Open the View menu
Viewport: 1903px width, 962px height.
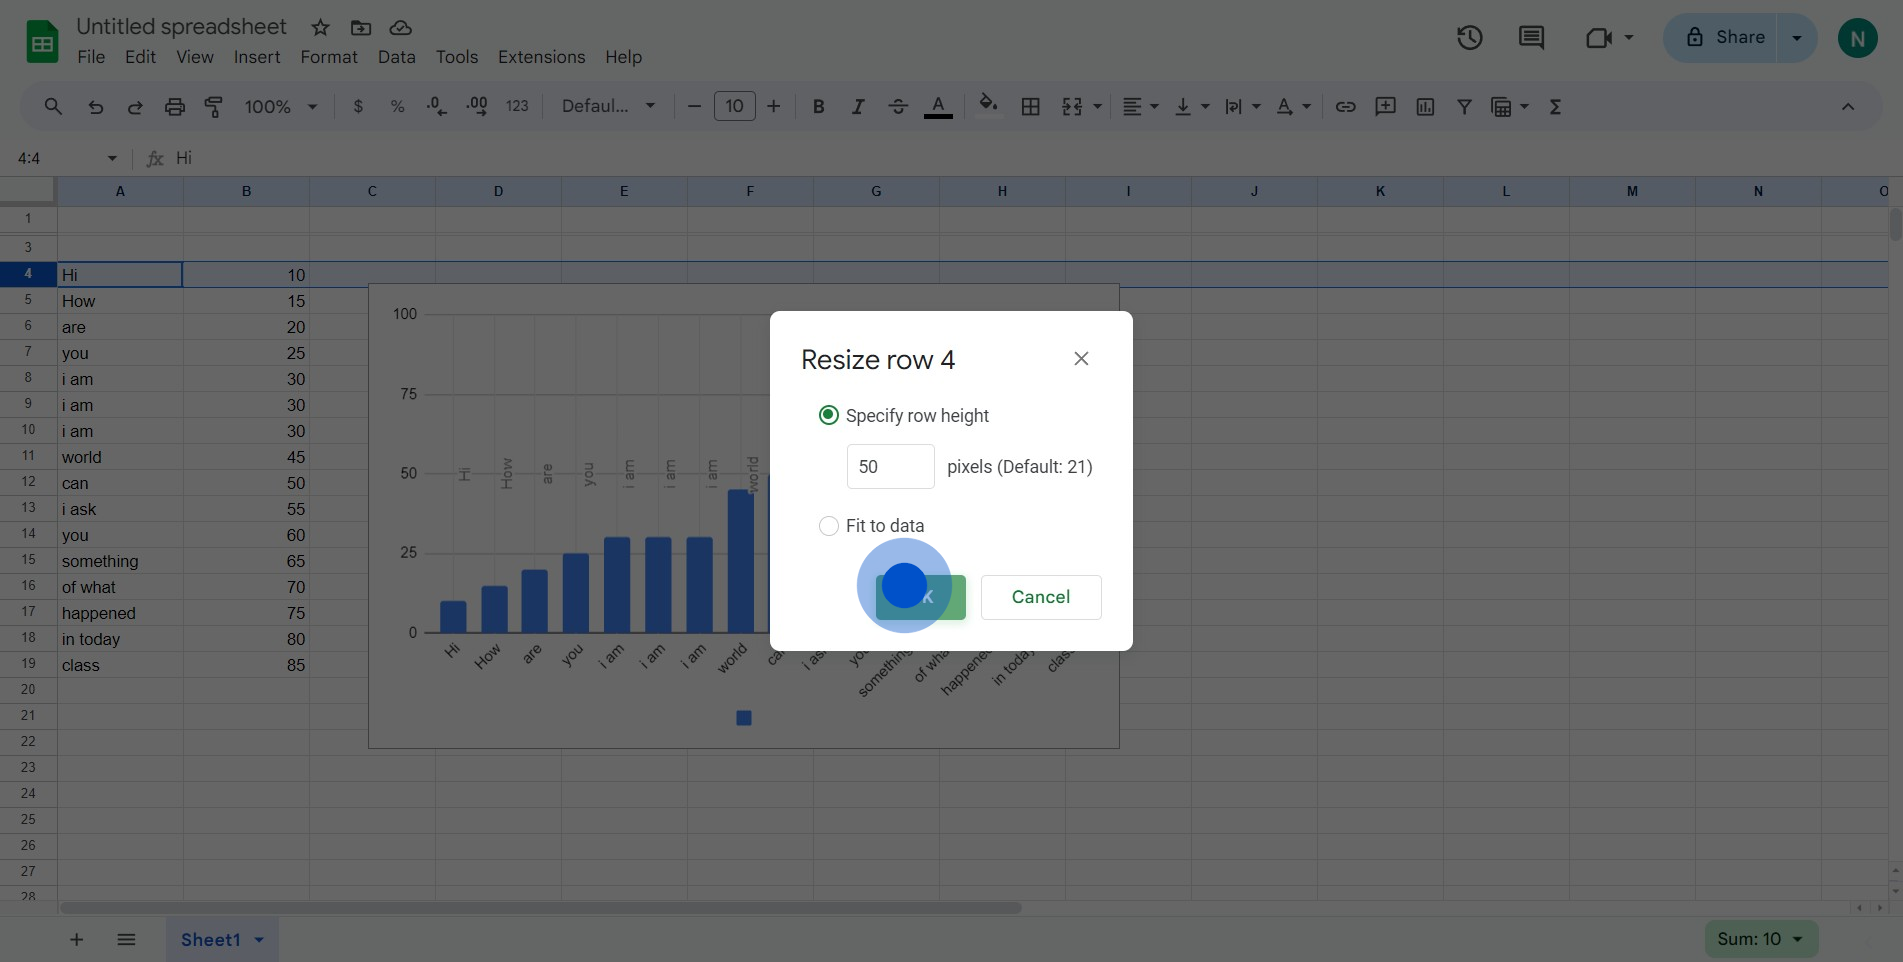pos(195,57)
